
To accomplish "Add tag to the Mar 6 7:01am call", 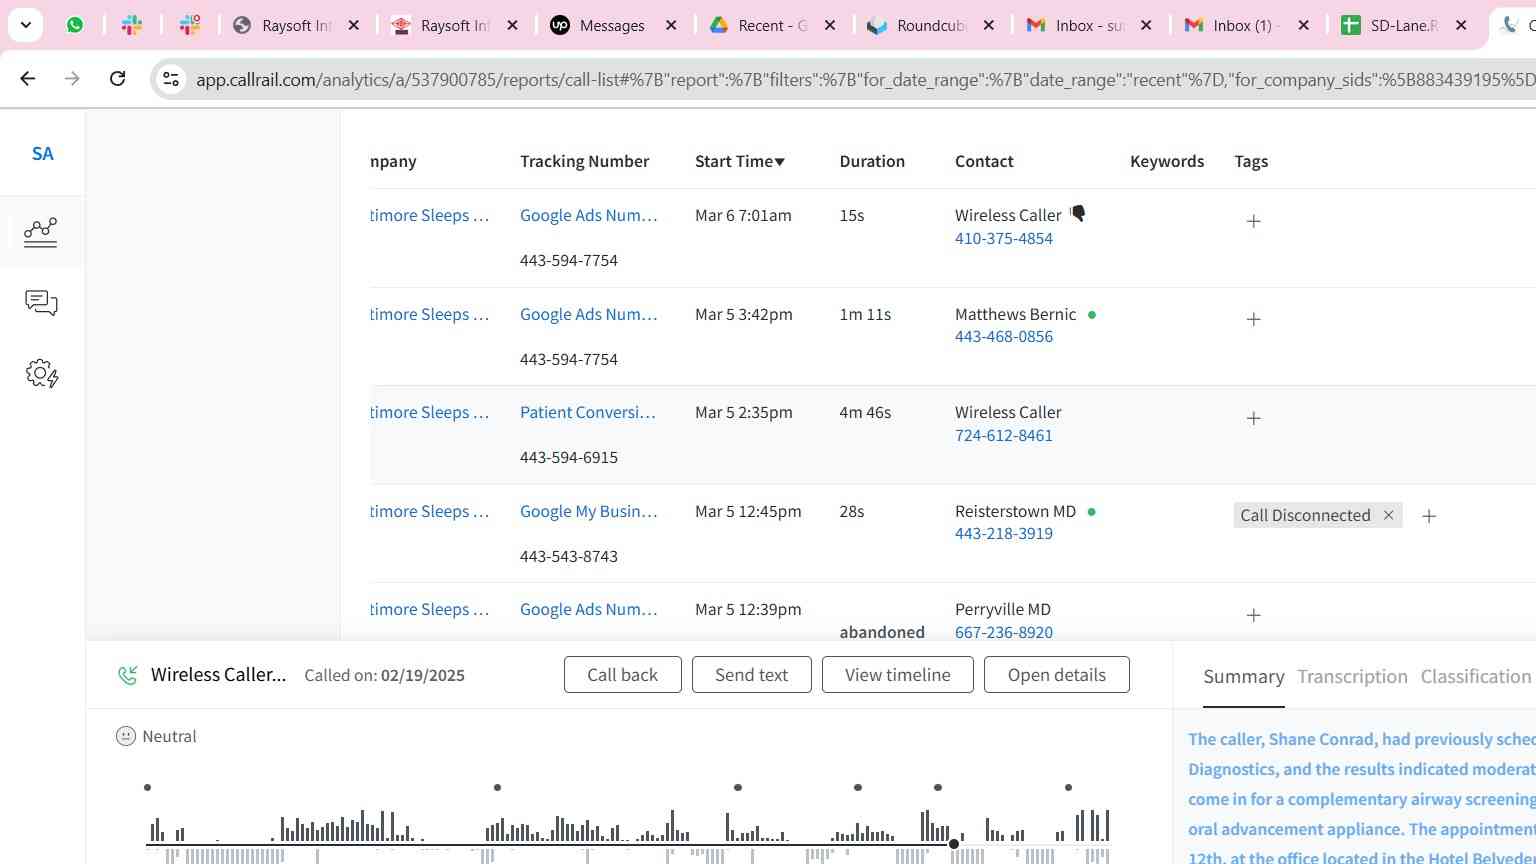I will click(x=1253, y=221).
